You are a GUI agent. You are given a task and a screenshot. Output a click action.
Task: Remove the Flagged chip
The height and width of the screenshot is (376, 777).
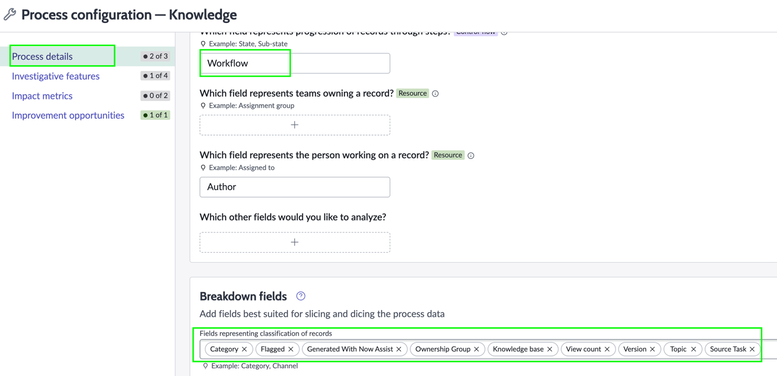coord(291,349)
